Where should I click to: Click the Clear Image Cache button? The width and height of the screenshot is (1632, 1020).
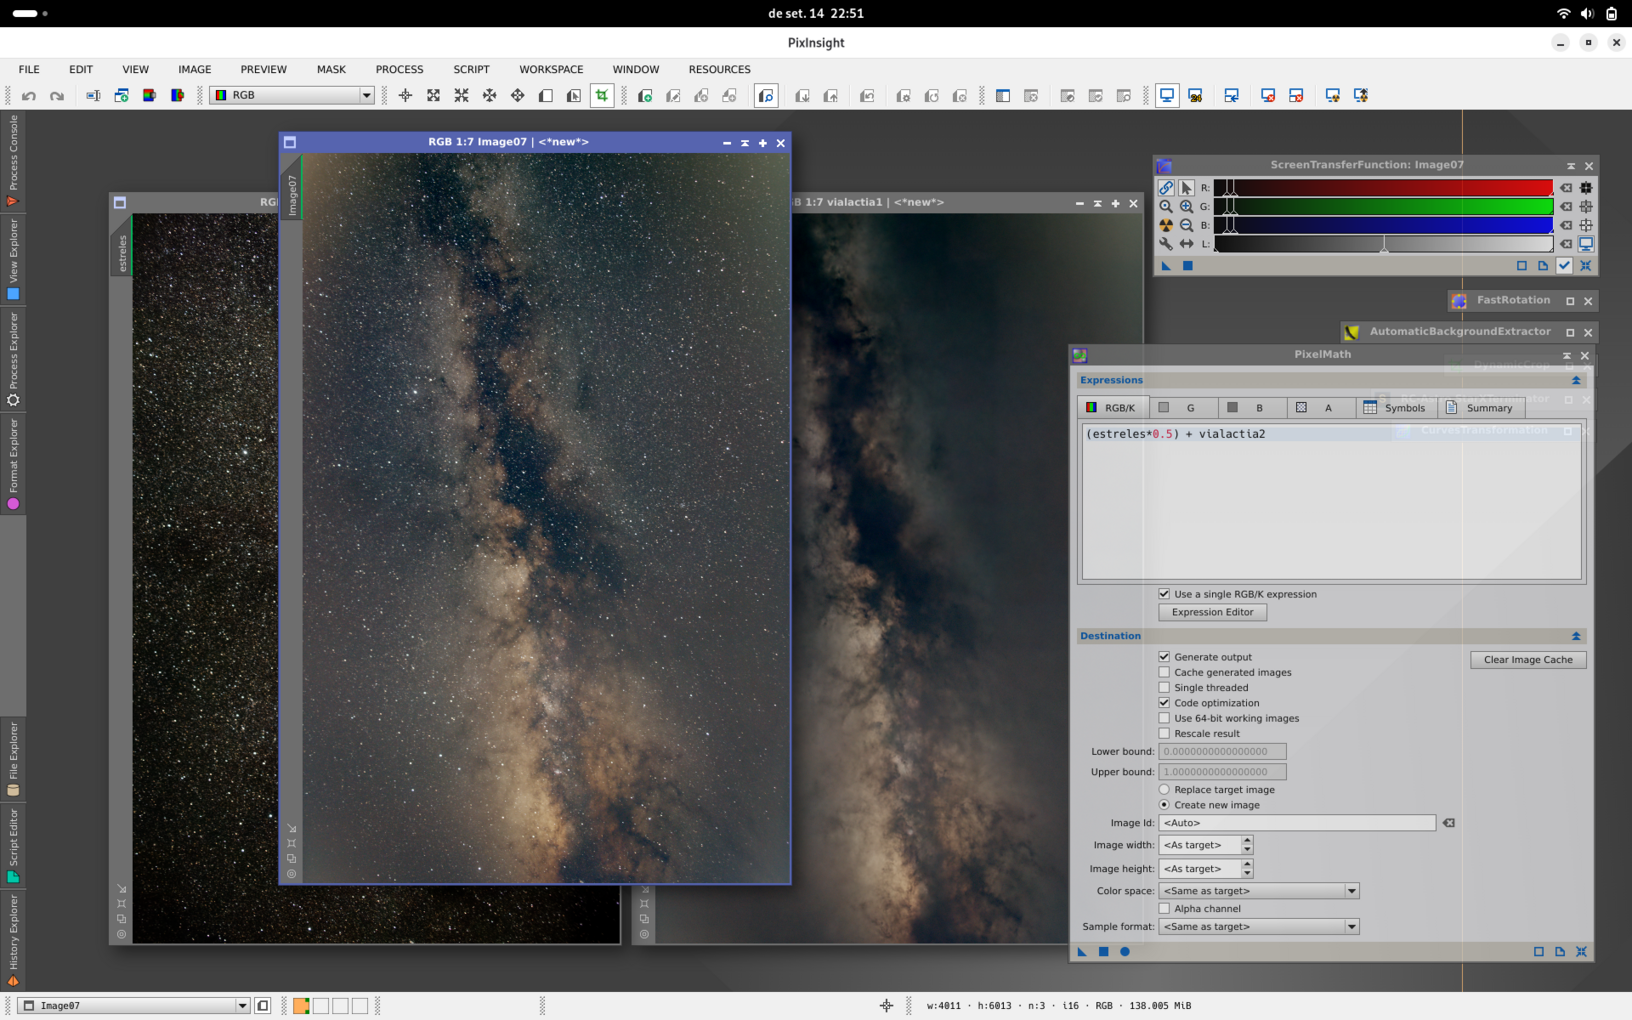point(1528,660)
